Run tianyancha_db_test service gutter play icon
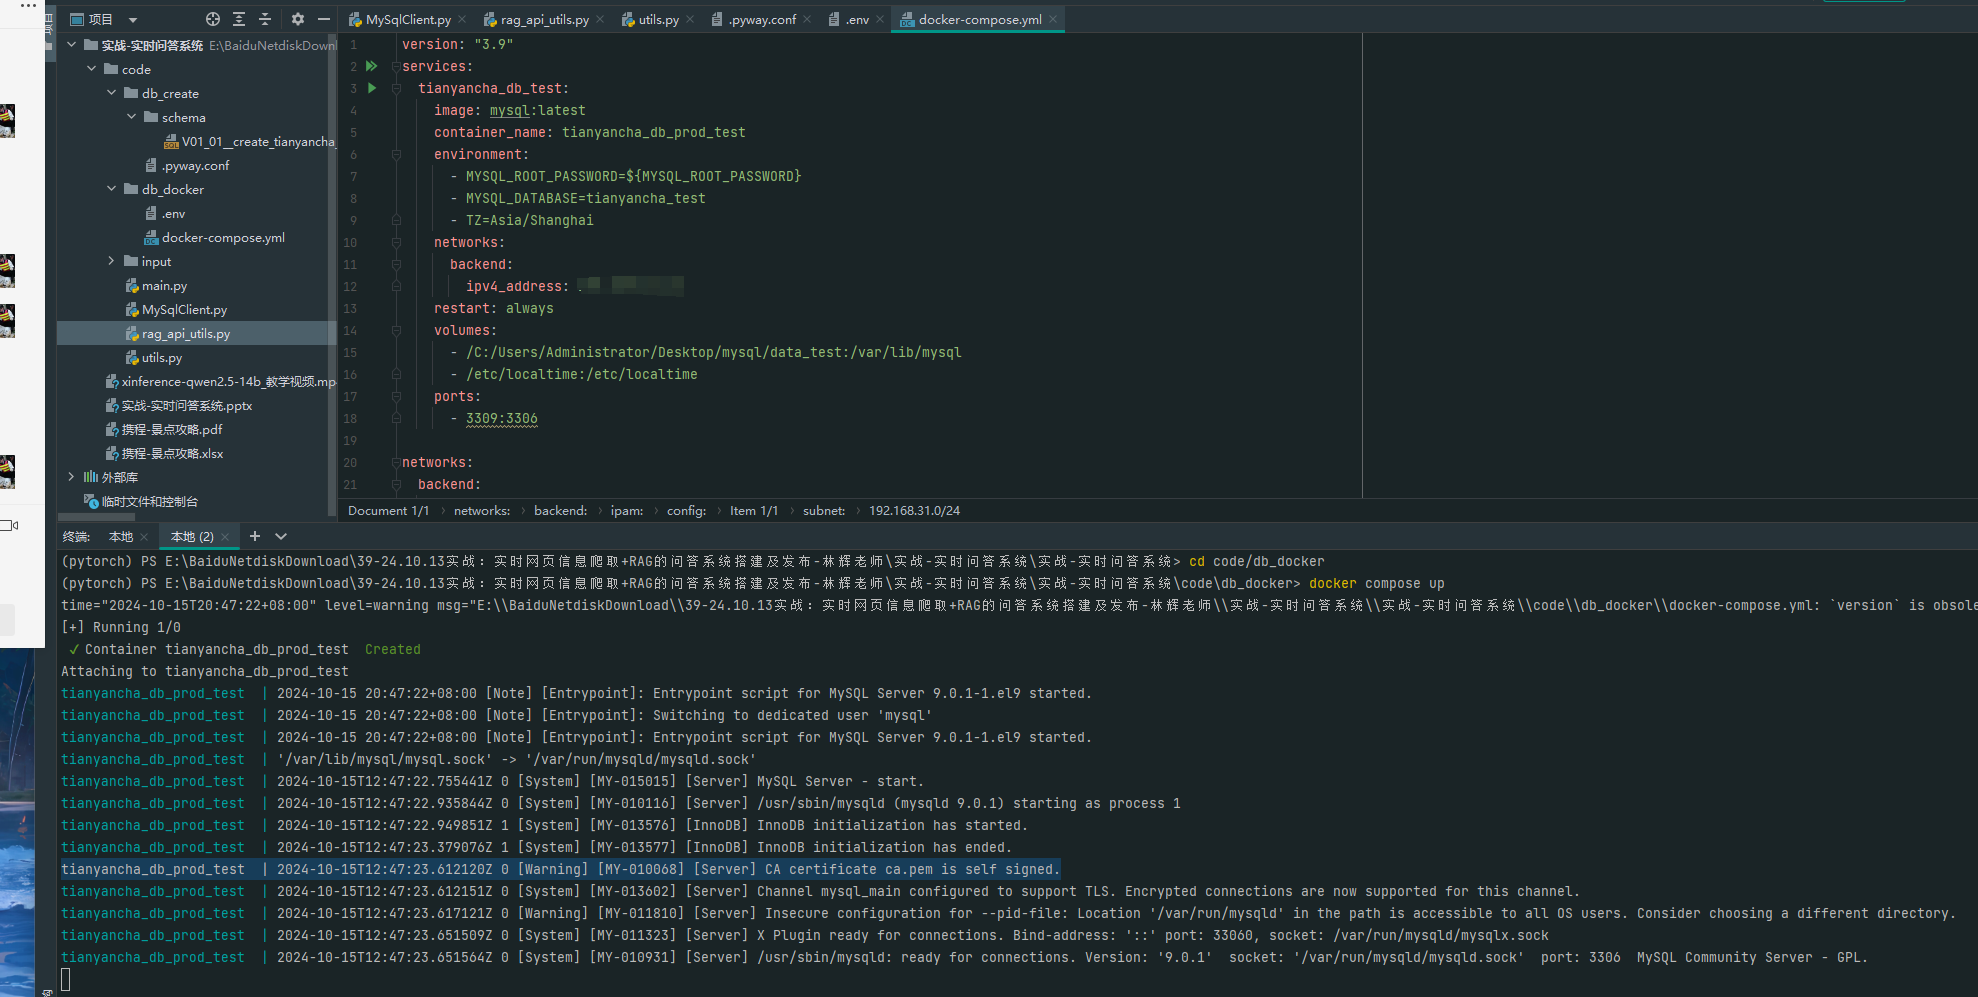Viewport: 1978px width, 997px height. click(x=372, y=88)
